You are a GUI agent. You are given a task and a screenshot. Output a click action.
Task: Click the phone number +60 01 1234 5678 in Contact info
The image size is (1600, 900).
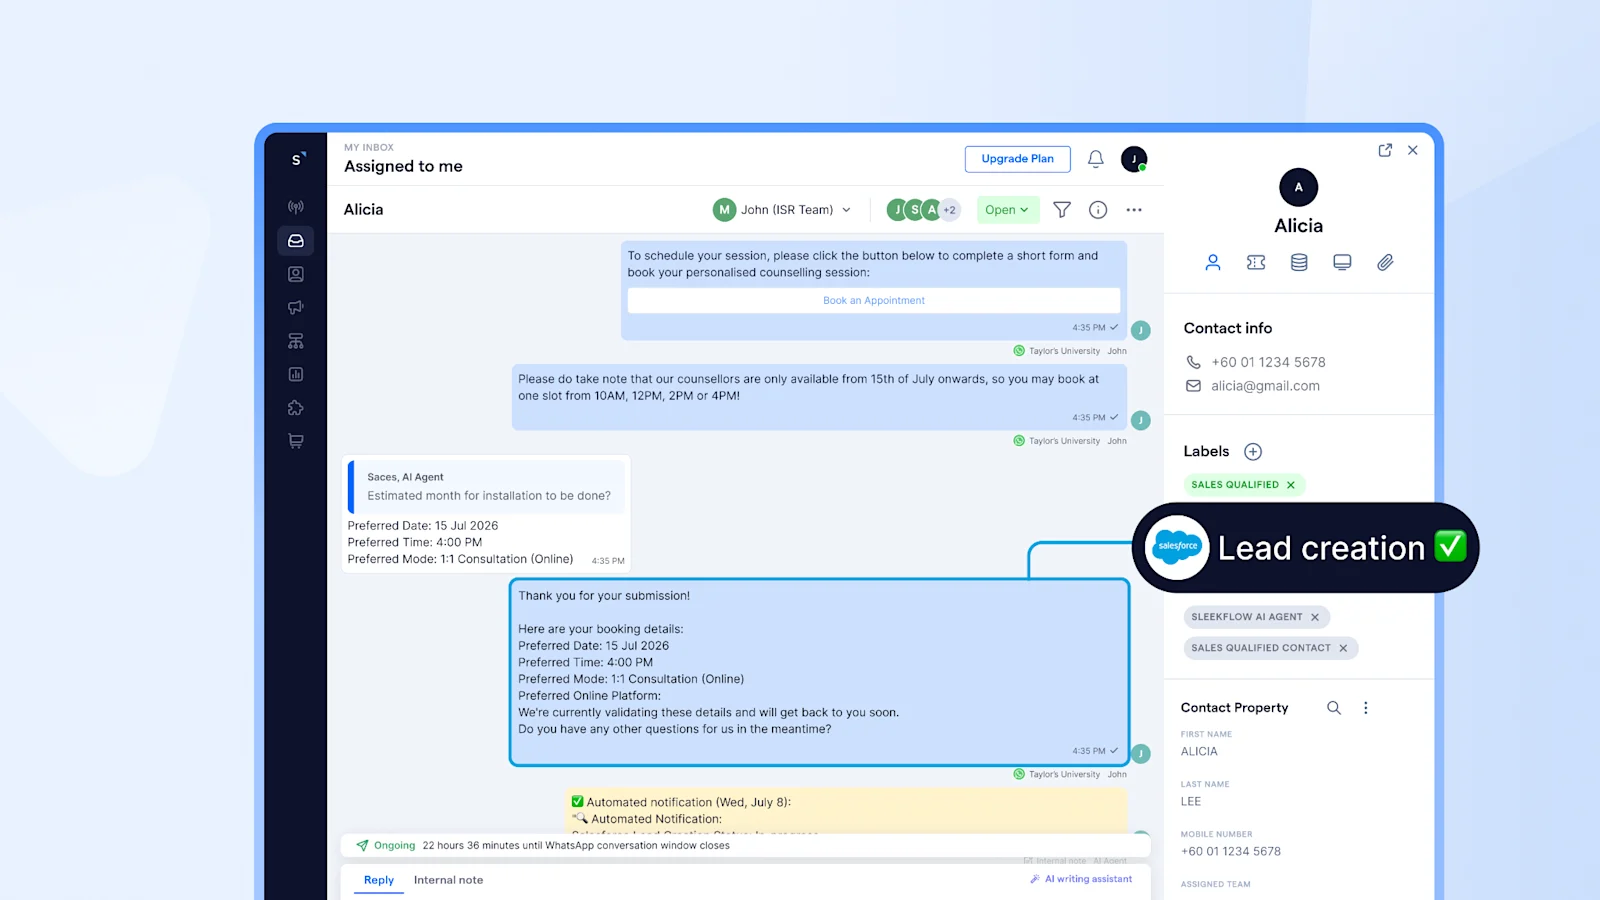coord(1268,362)
